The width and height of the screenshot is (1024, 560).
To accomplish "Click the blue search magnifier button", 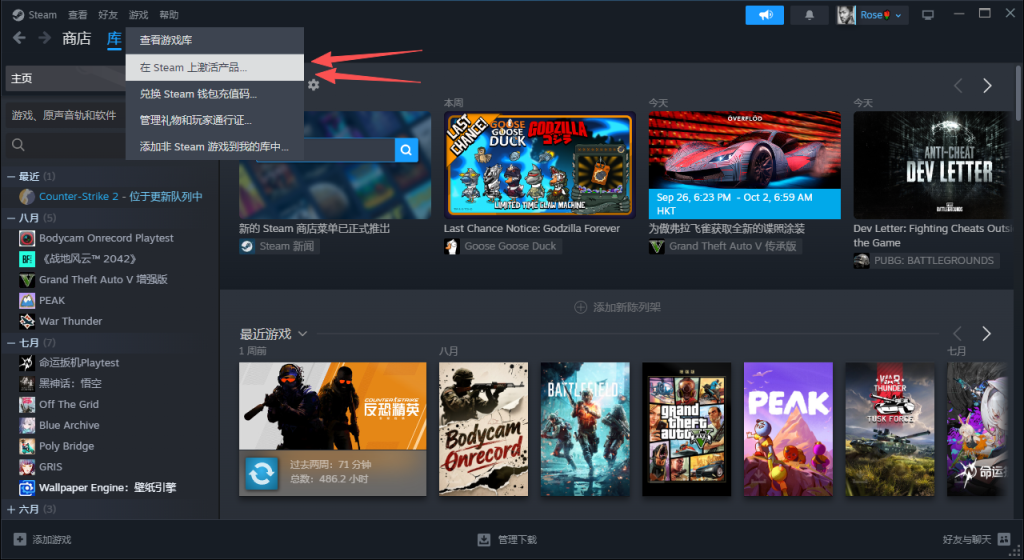I will pyautogui.click(x=406, y=150).
